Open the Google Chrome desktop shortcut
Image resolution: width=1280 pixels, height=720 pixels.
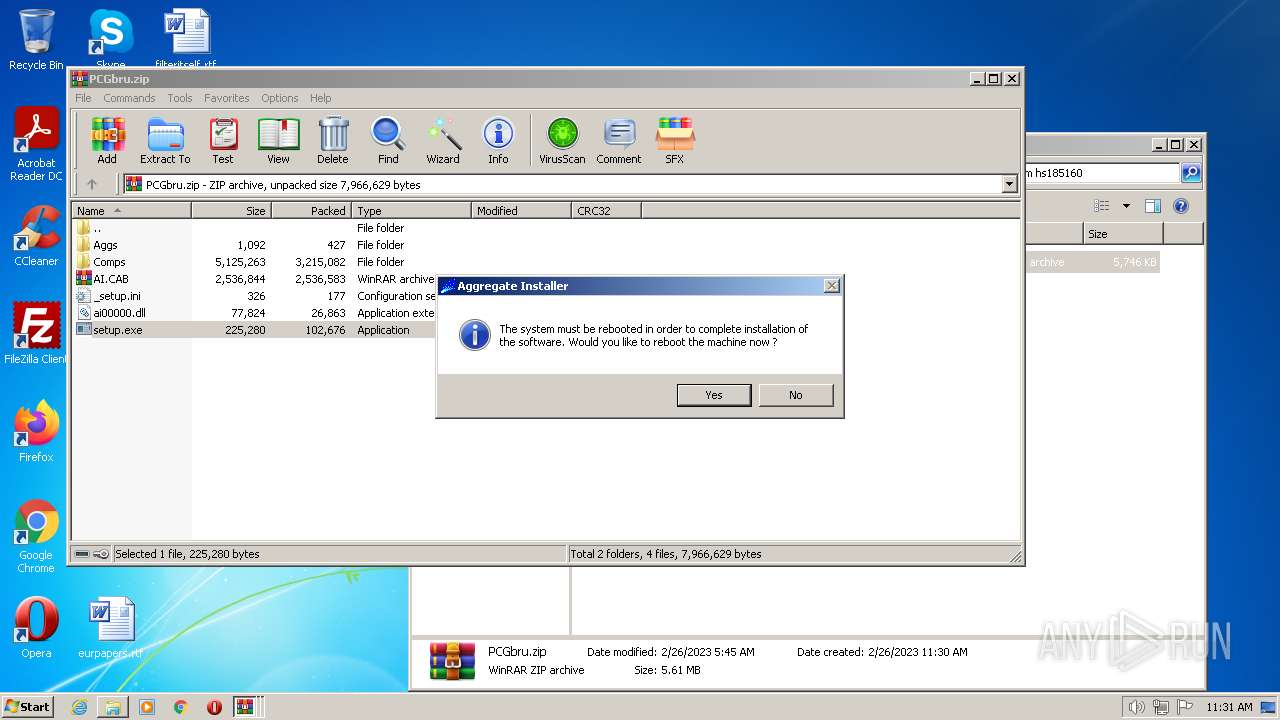click(x=36, y=537)
